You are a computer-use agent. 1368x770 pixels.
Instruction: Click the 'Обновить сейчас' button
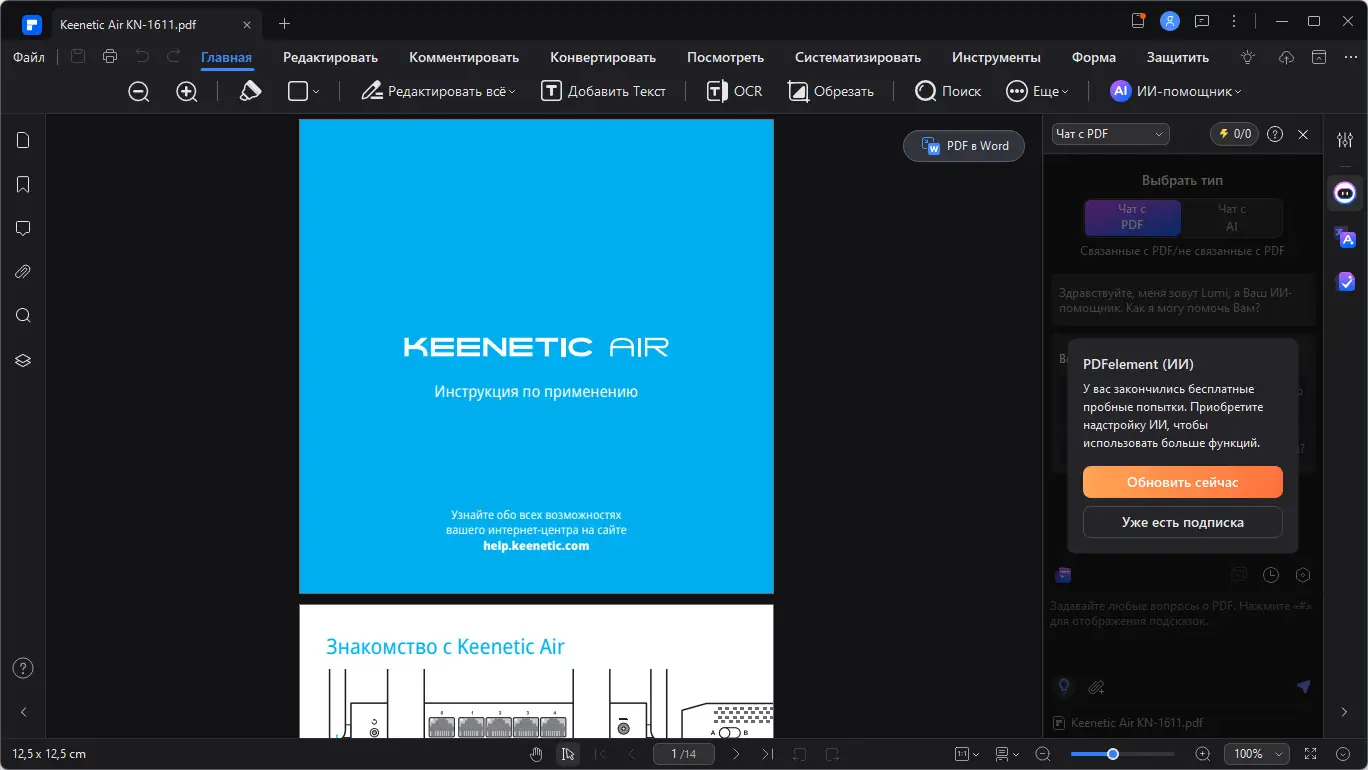tap(1183, 482)
